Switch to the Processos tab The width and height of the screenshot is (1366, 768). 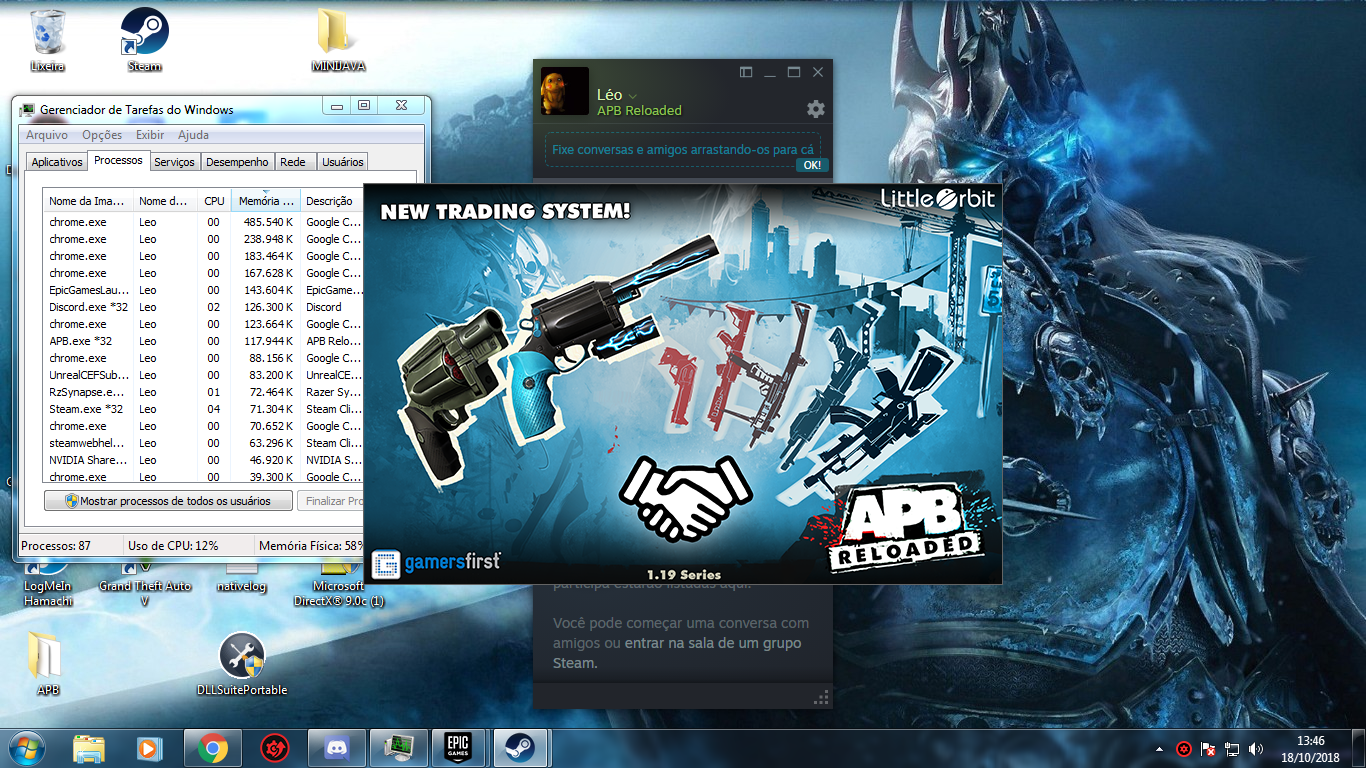point(118,160)
